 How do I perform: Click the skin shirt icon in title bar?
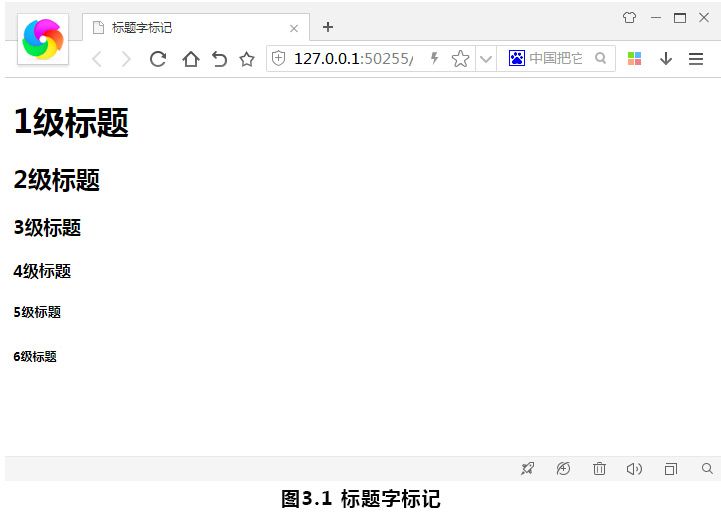point(629,18)
